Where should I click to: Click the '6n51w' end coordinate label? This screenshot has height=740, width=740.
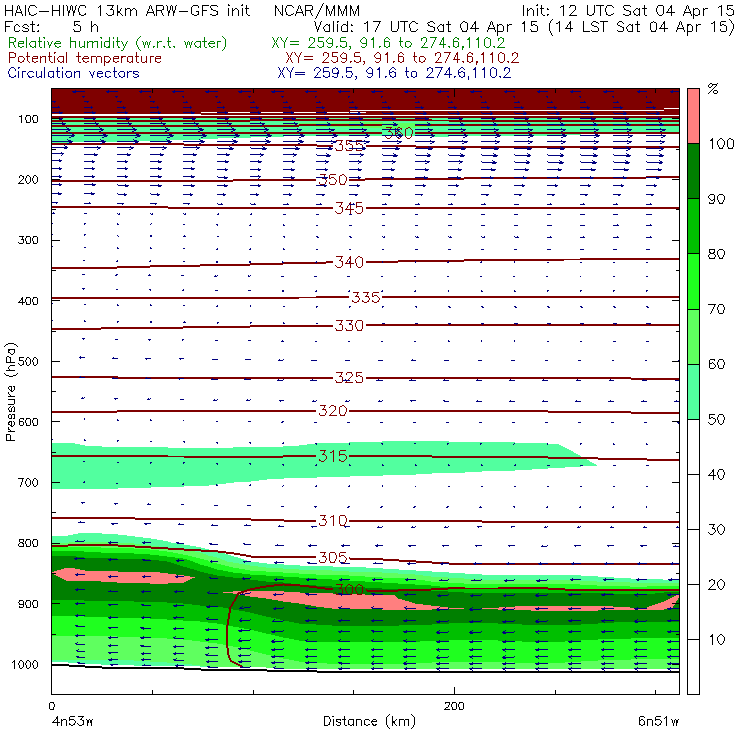[x=658, y=722]
